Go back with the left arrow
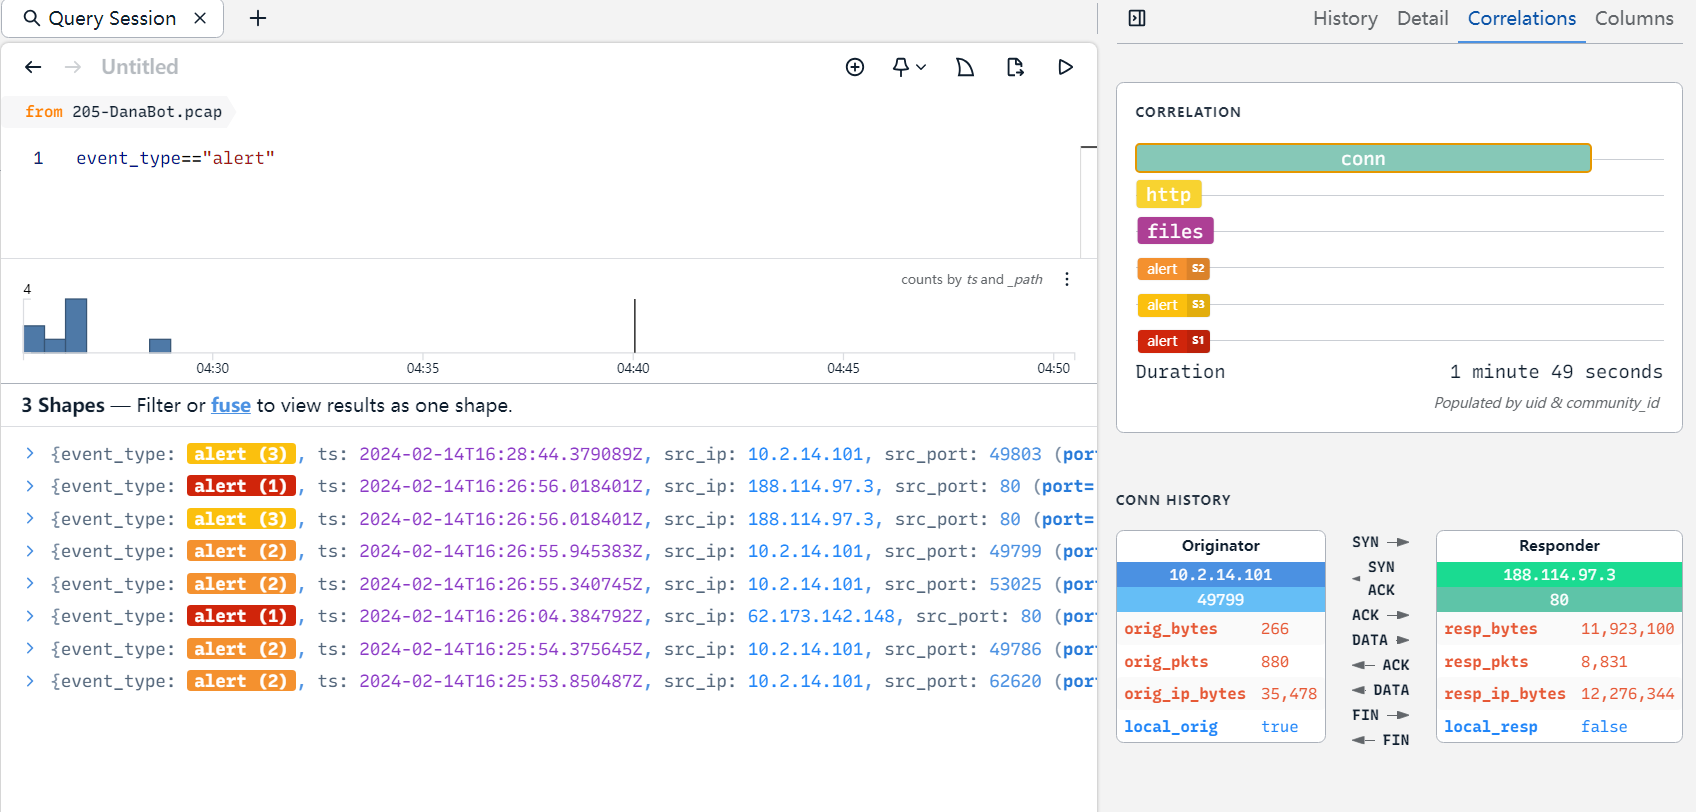The height and width of the screenshot is (812, 1696). point(33,67)
